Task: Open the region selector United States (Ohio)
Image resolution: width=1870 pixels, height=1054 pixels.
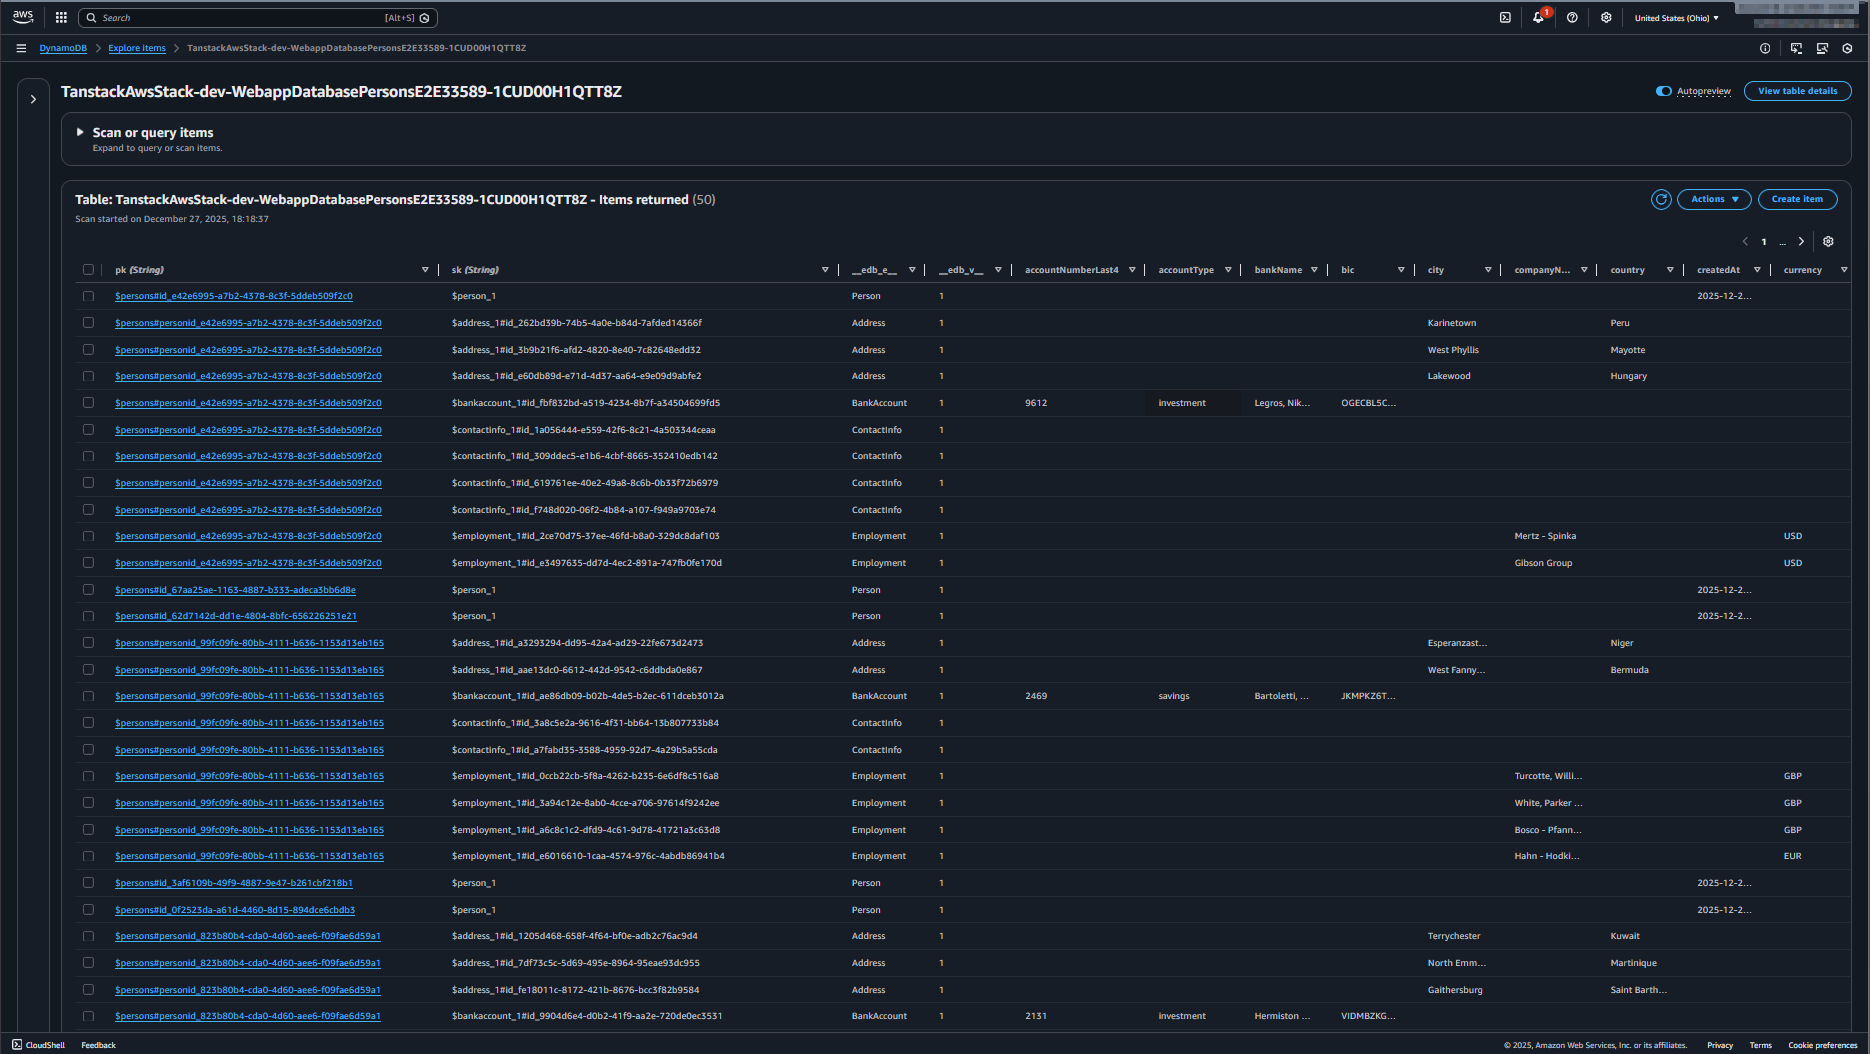Action: pos(1676,18)
